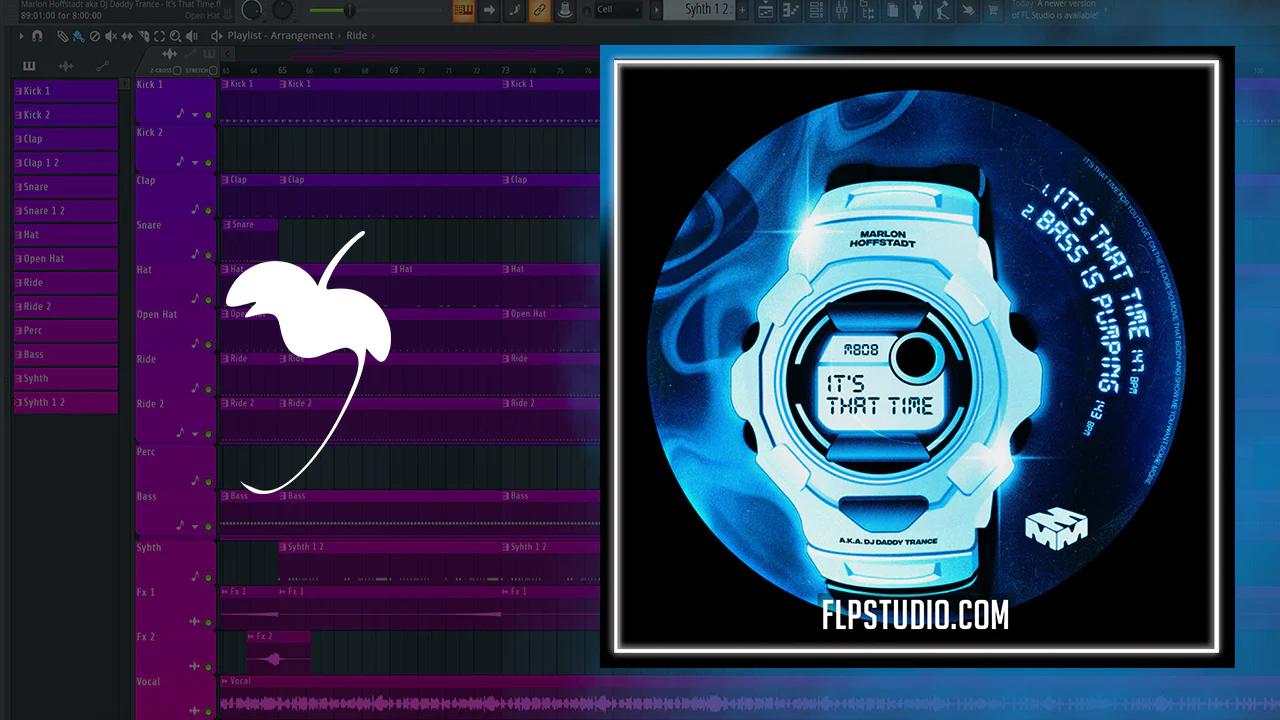Select the Delete tool in playlist toolbar
Viewport: 1280px width, 720px height.
click(x=94, y=36)
